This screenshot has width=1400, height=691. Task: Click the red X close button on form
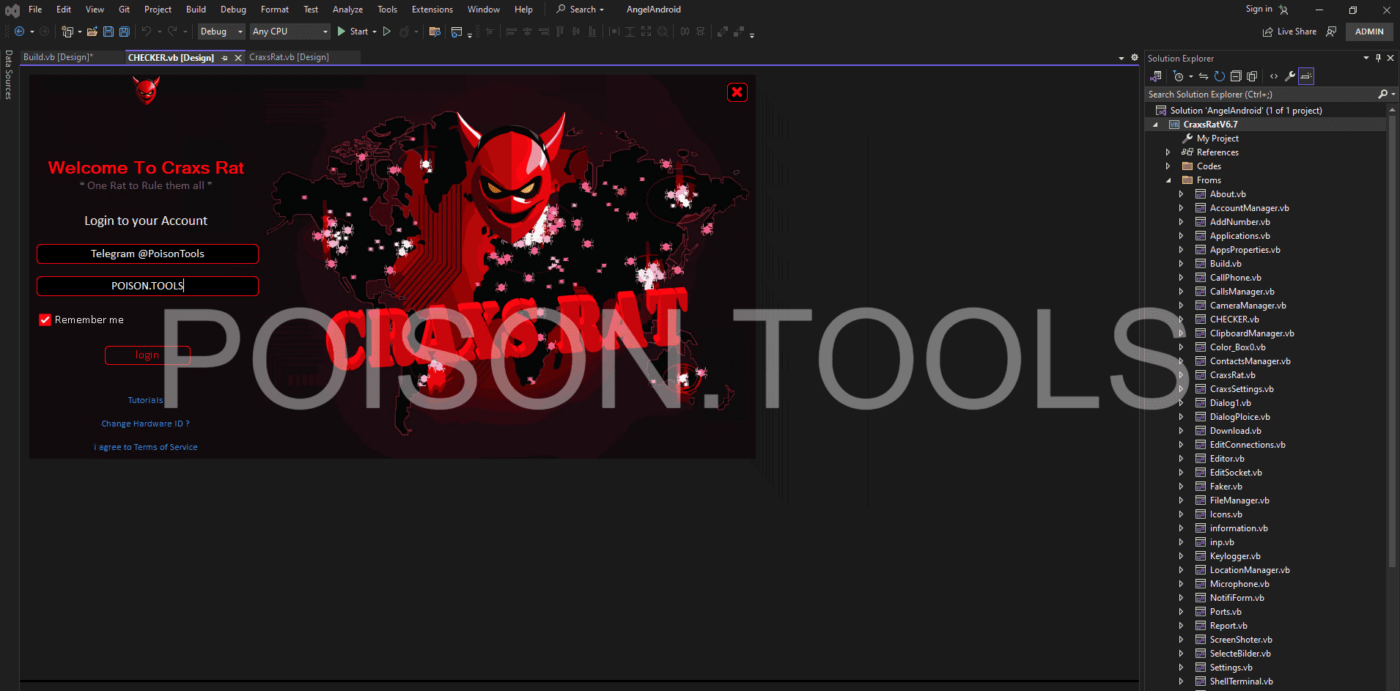[x=737, y=92]
